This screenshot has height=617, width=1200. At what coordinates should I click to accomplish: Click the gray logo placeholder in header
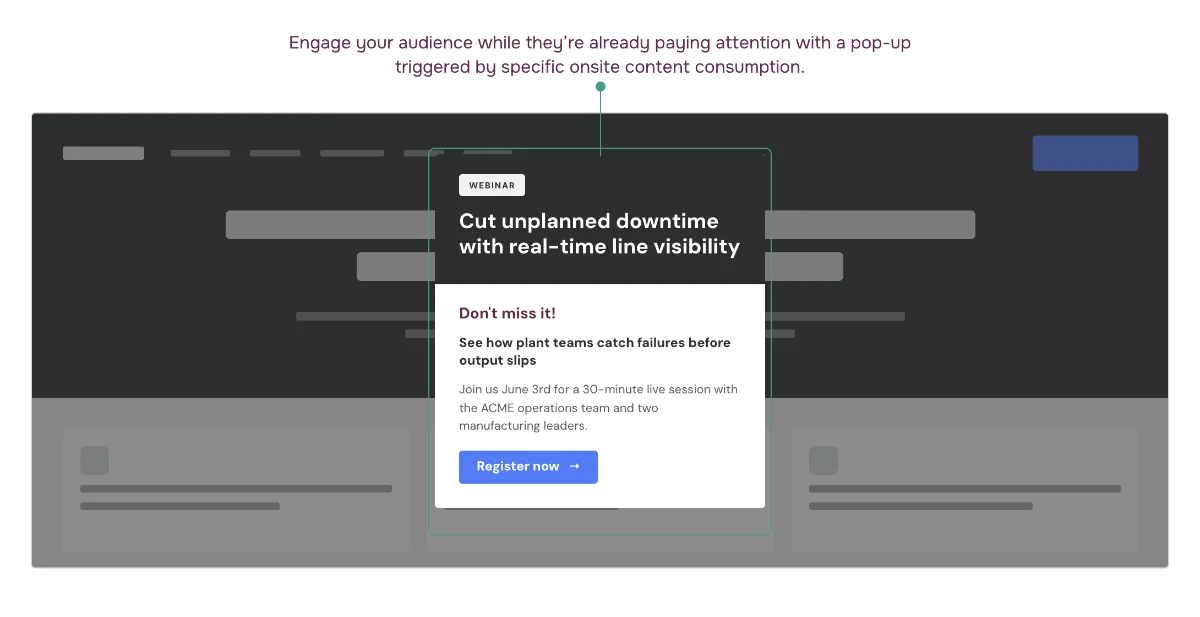[x=103, y=153]
